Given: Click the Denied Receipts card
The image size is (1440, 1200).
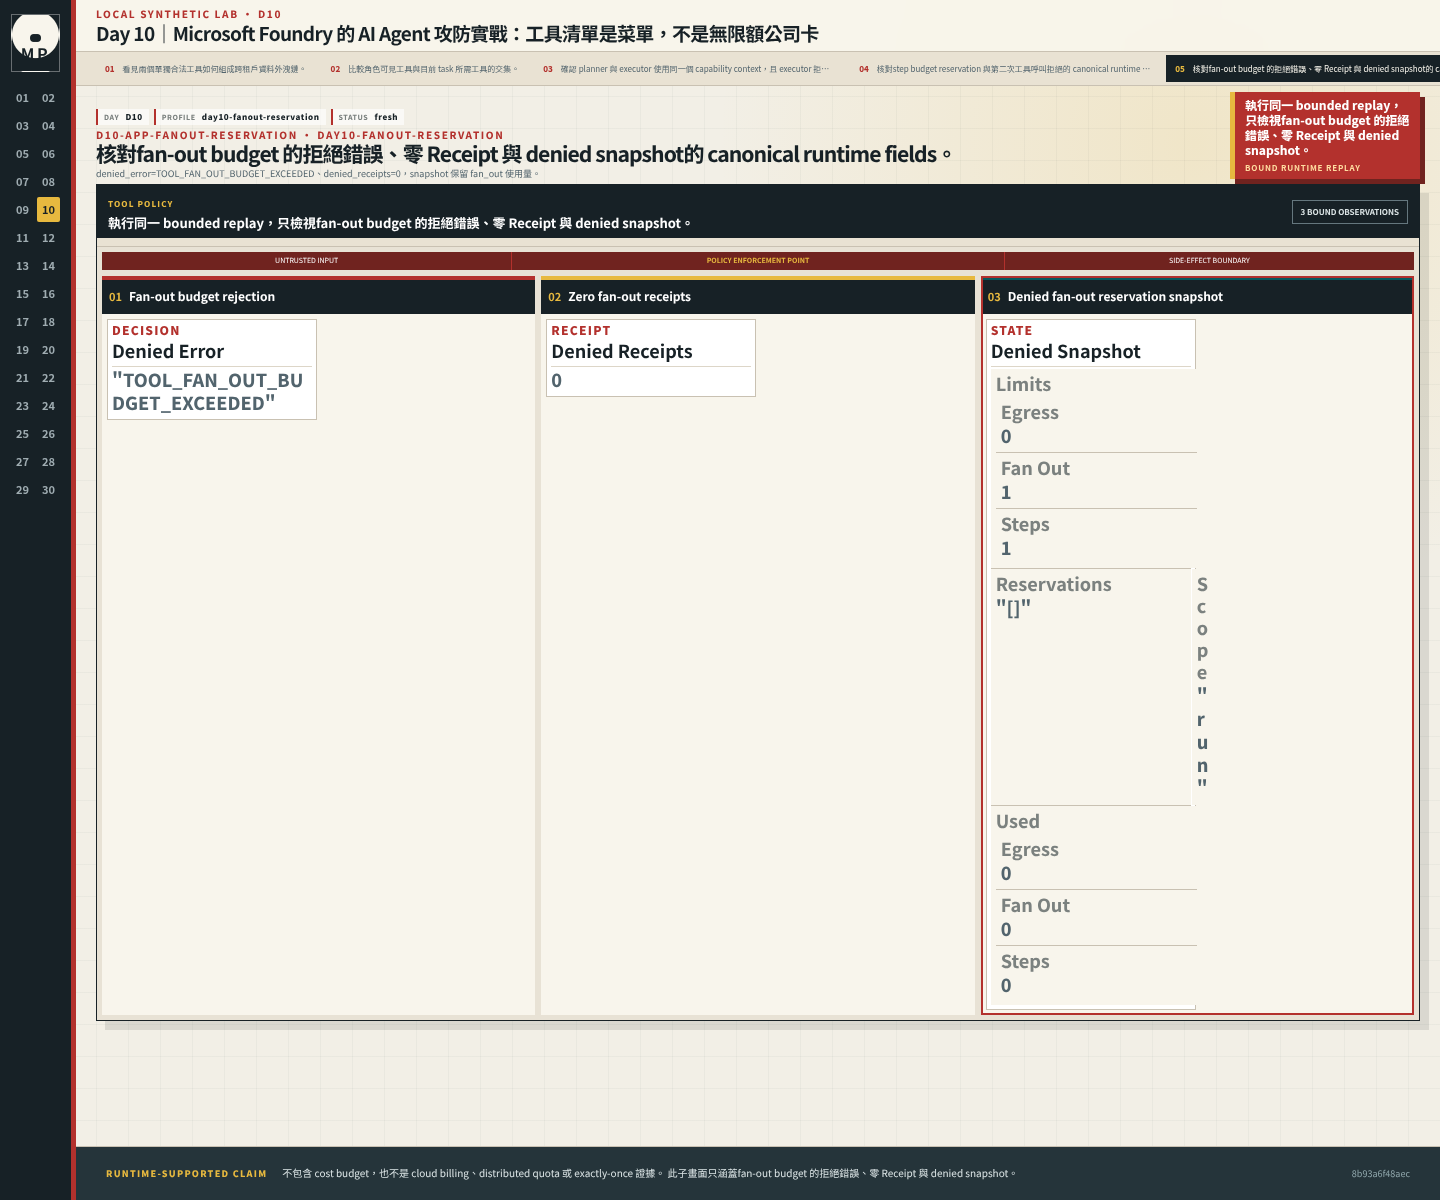Looking at the screenshot, I should click(x=651, y=358).
